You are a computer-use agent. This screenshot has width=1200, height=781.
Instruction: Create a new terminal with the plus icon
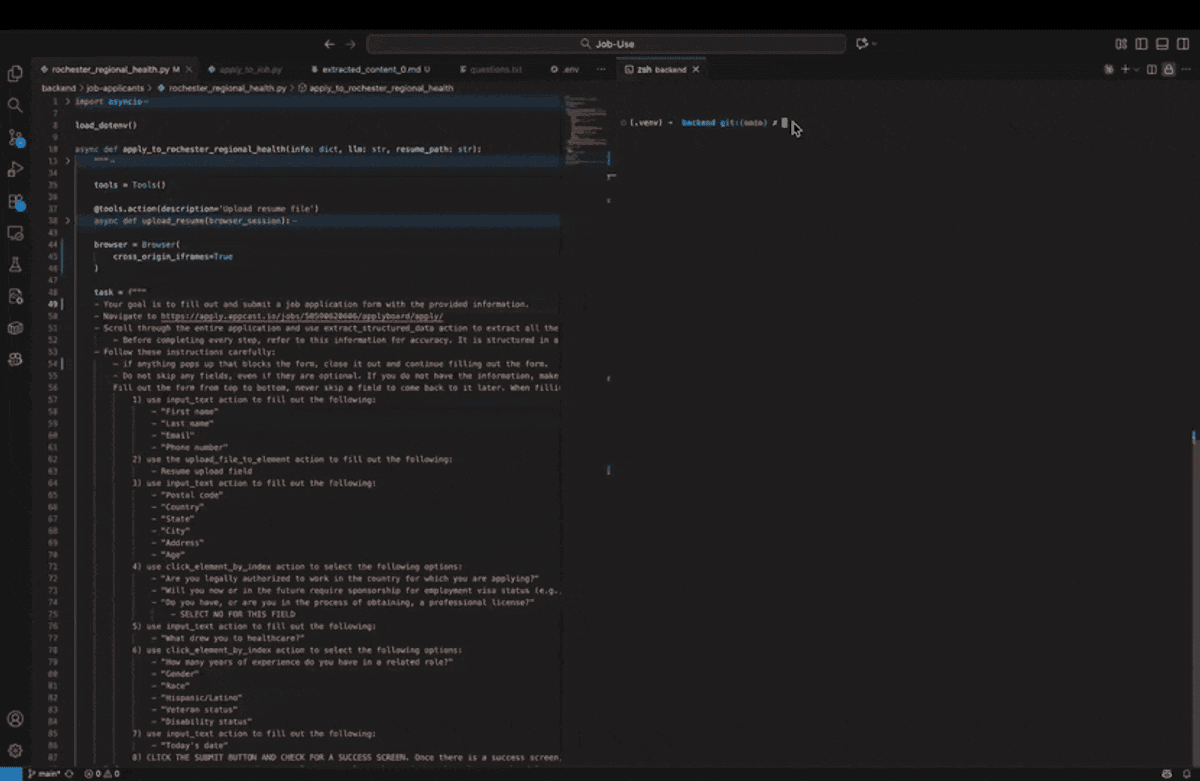(x=1125, y=69)
